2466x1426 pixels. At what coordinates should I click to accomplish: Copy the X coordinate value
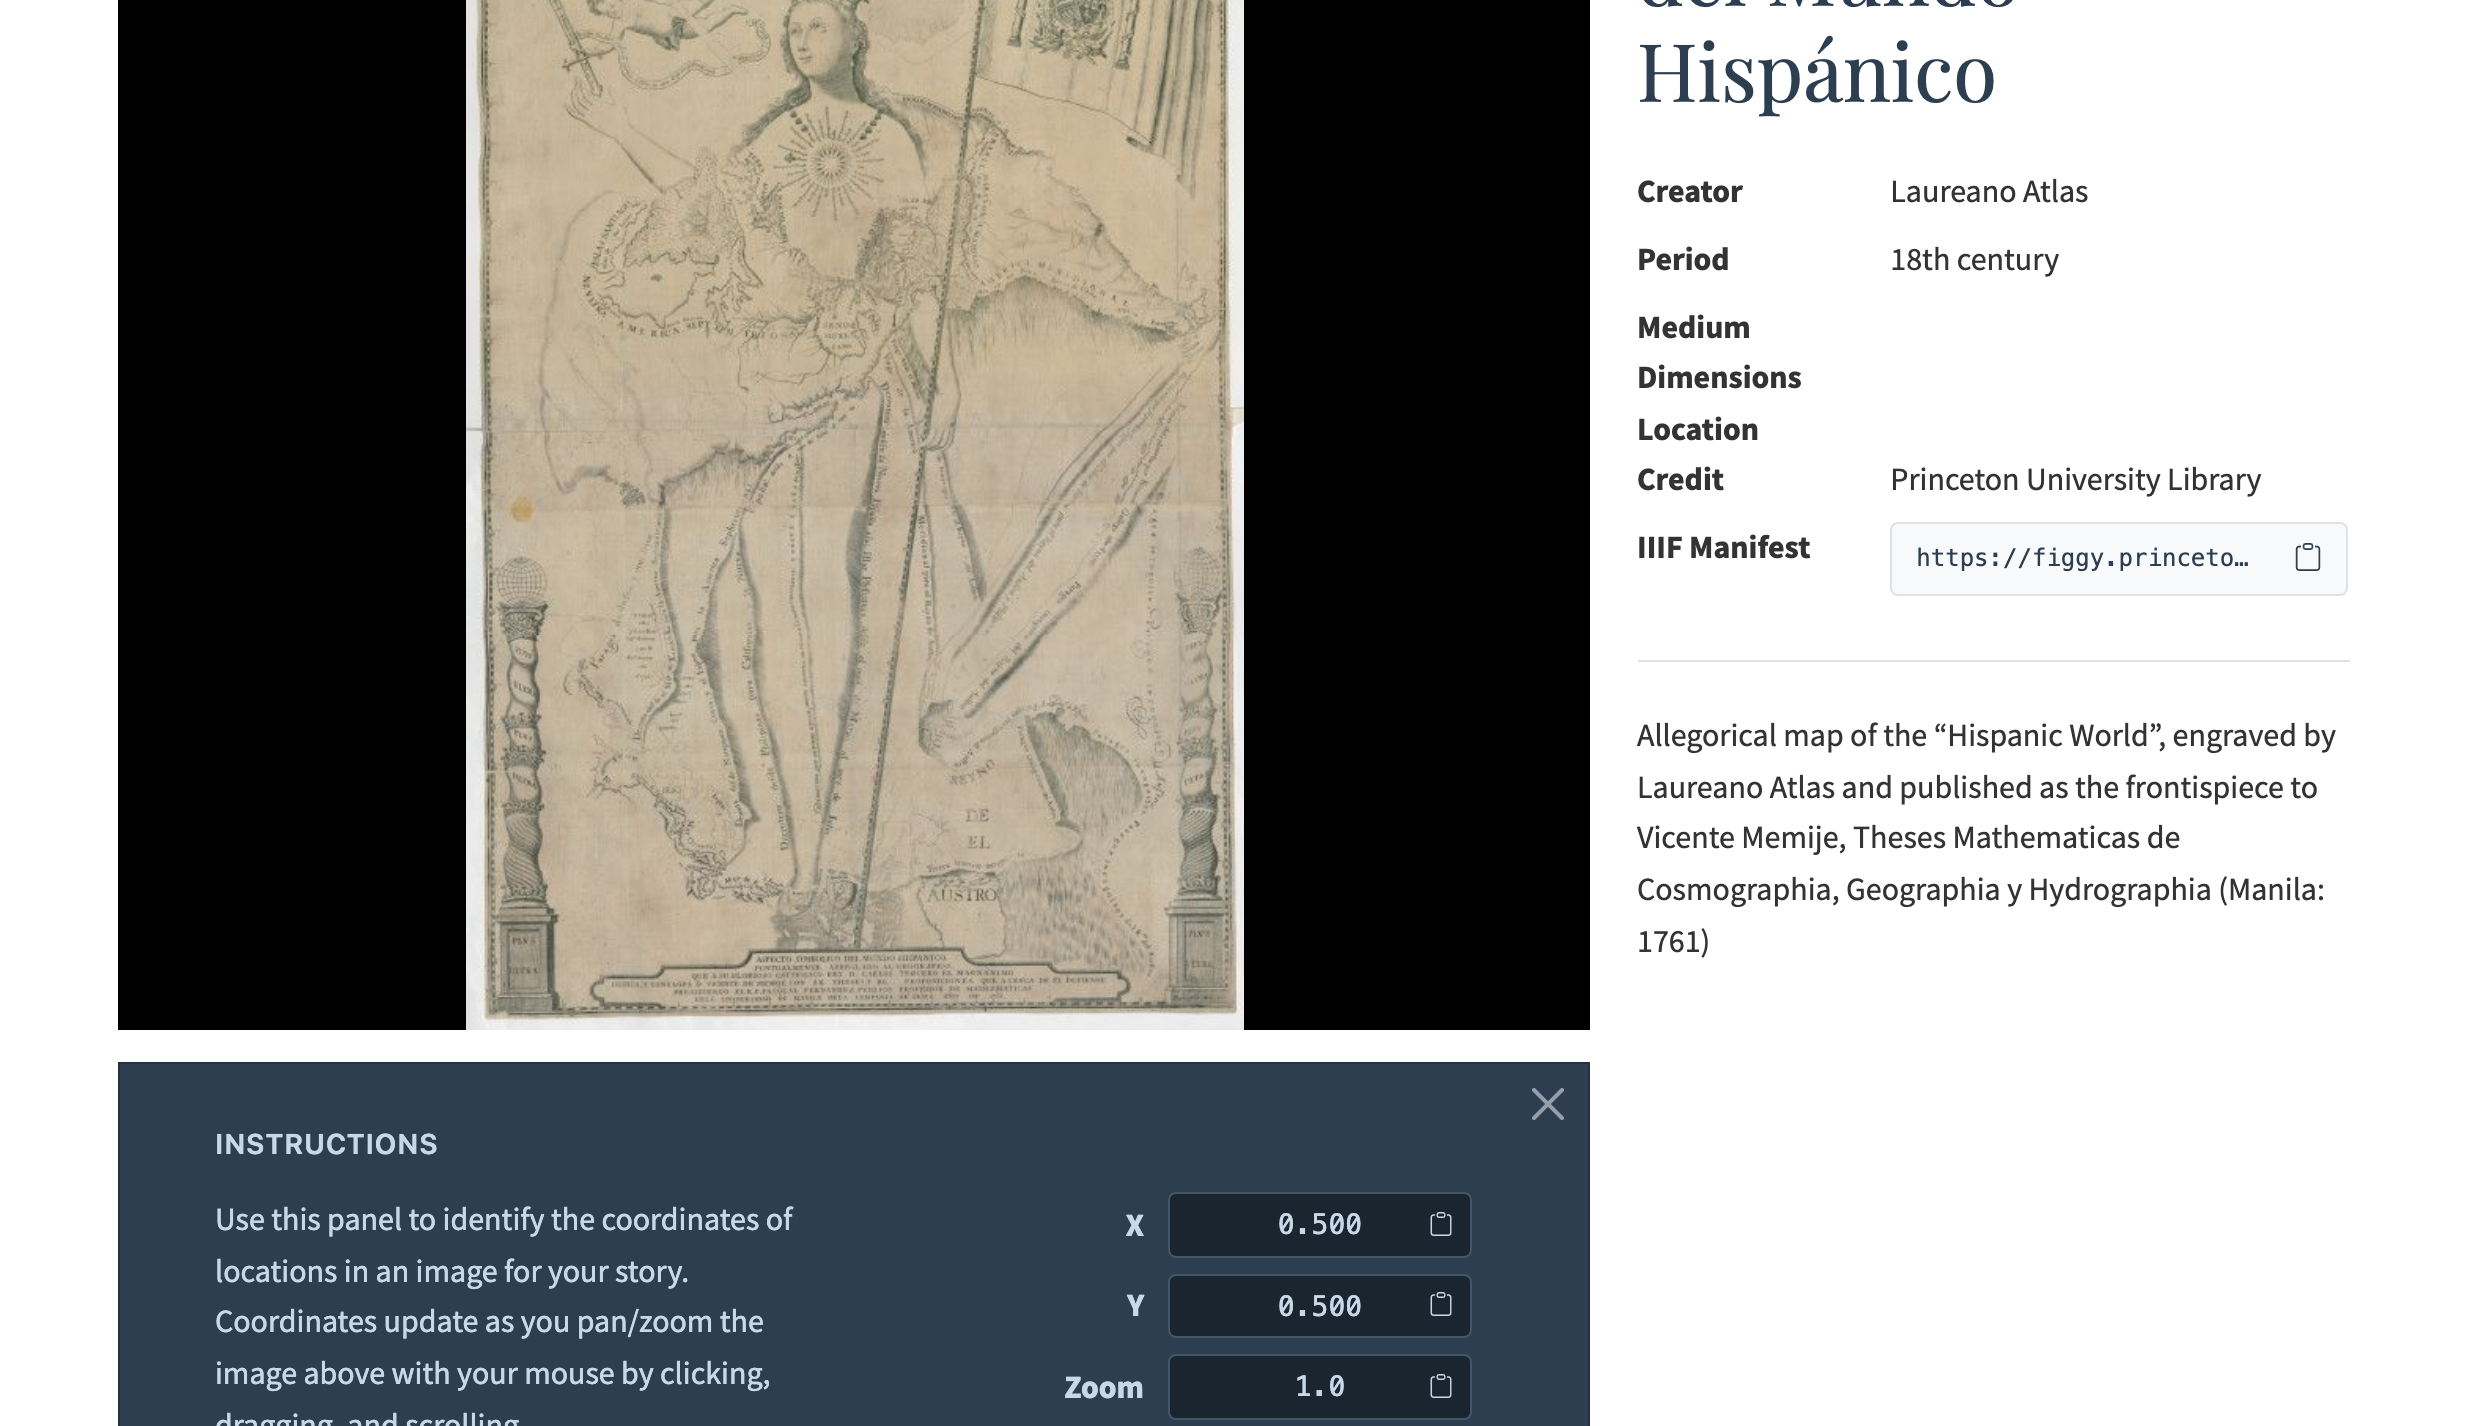click(x=1440, y=1224)
